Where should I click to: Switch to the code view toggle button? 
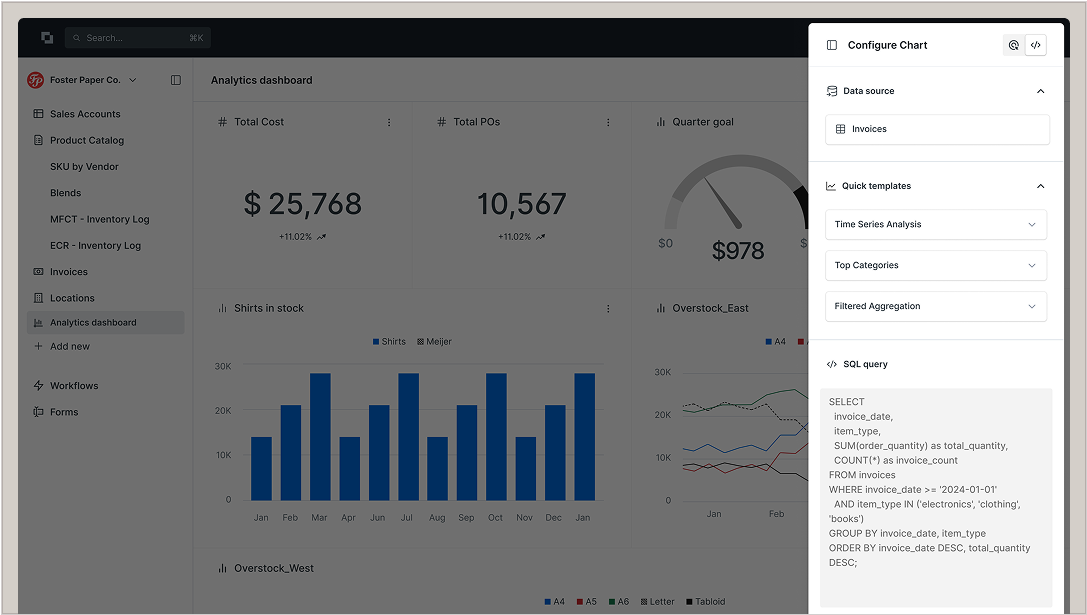click(x=1036, y=45)
